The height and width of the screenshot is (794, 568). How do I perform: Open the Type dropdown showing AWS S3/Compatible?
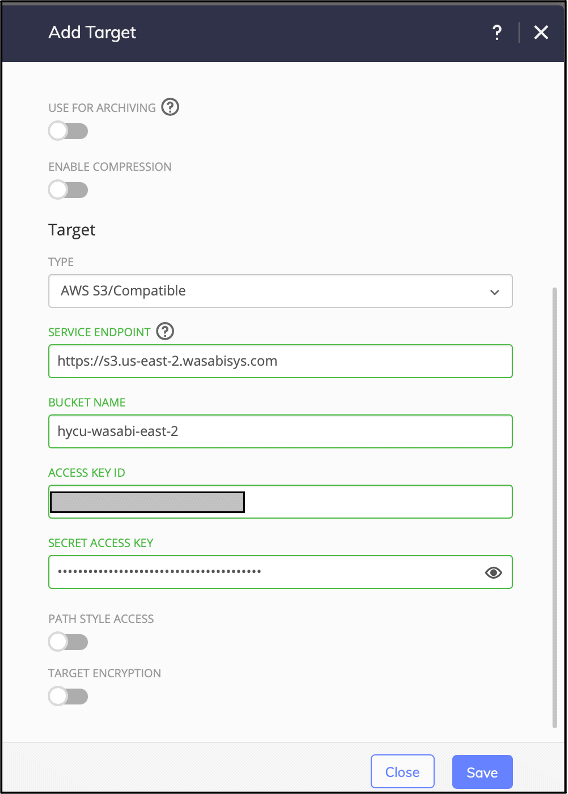(280, 291)
